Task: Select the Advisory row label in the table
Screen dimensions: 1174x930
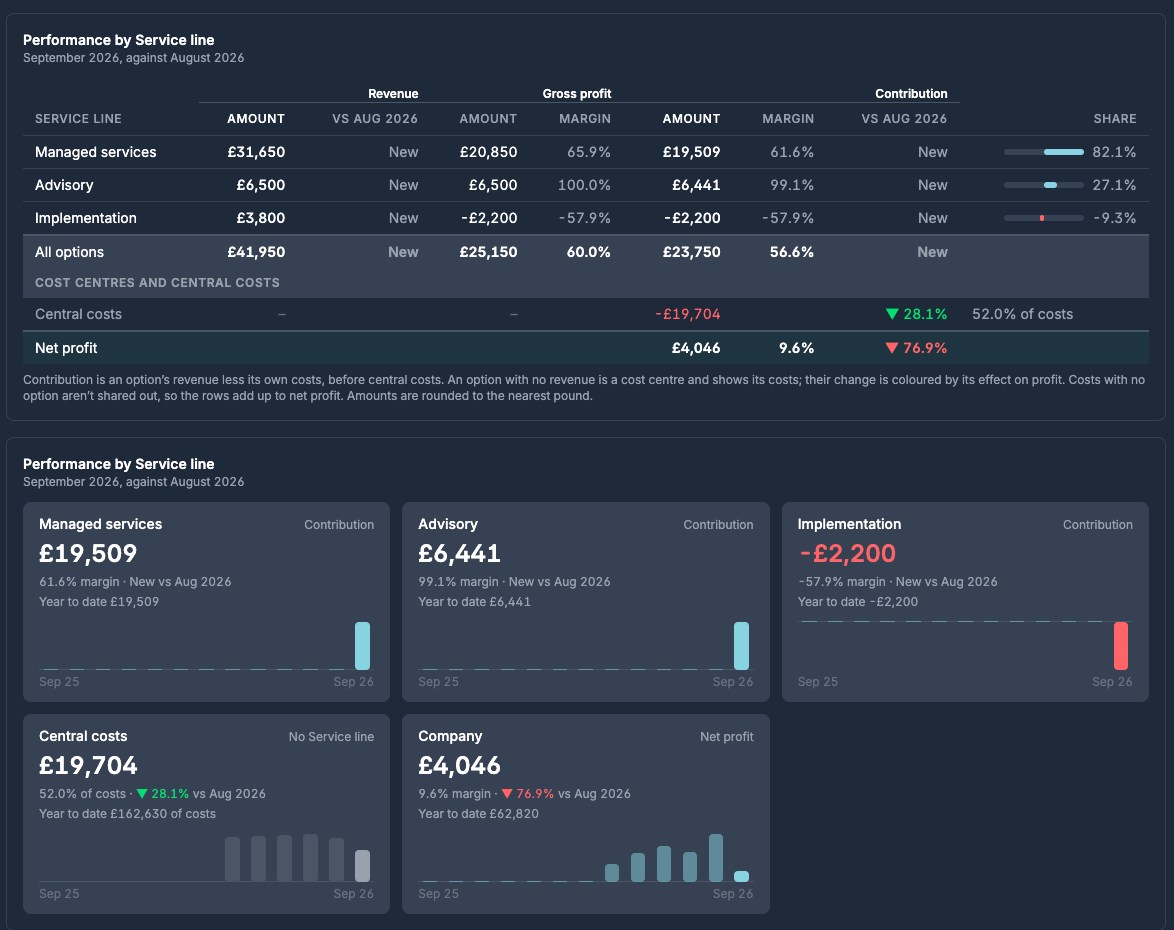Action: (x=64, y=185)
